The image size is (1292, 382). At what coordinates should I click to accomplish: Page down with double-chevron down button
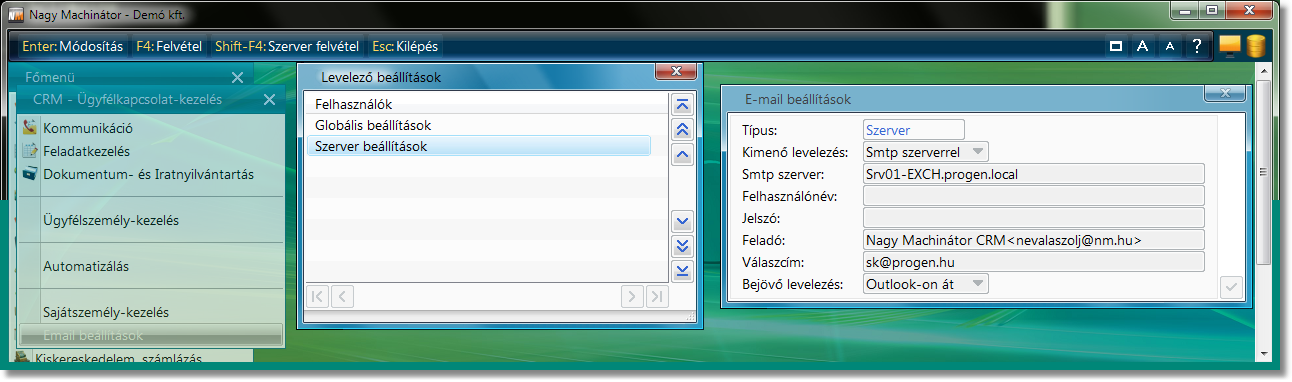coord(683,246)
